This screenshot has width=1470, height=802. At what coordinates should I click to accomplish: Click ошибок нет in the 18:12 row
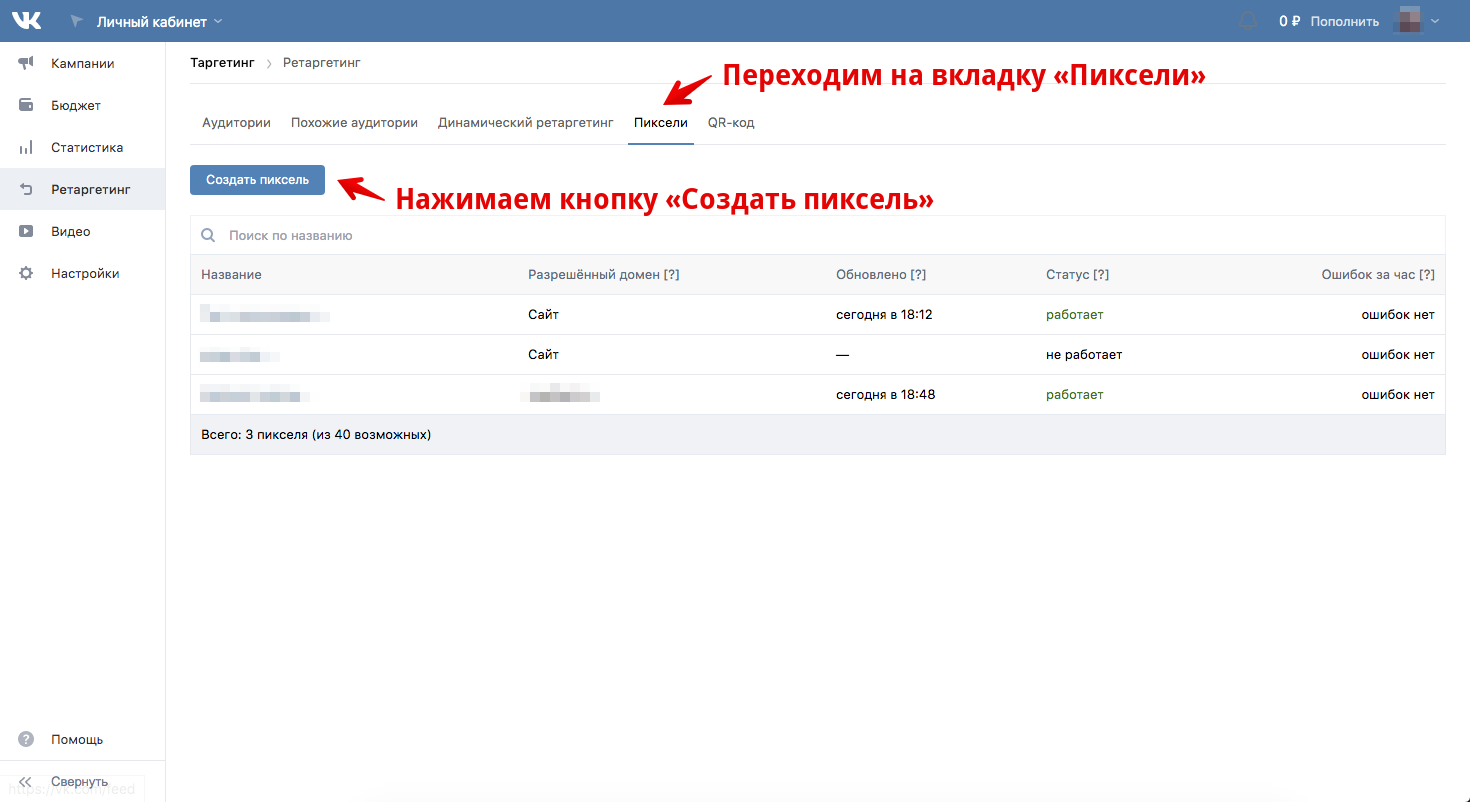[1398, 314]
